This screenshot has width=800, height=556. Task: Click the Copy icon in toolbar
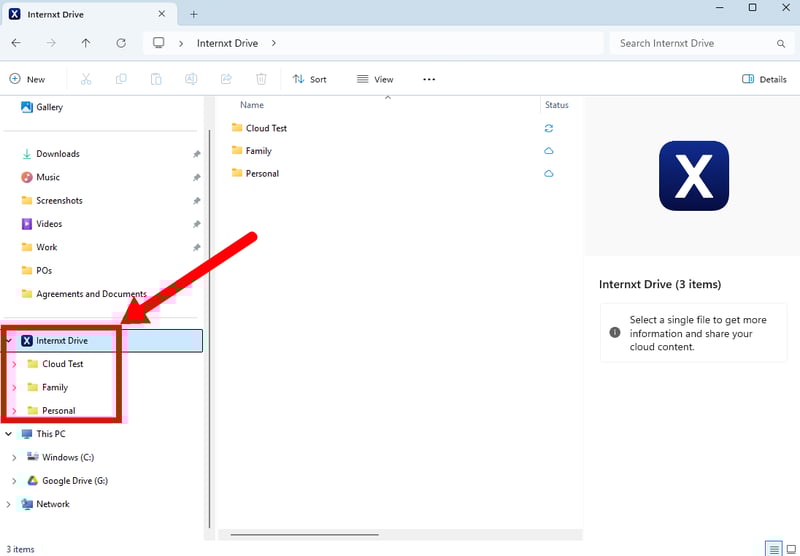pos(121,79)
